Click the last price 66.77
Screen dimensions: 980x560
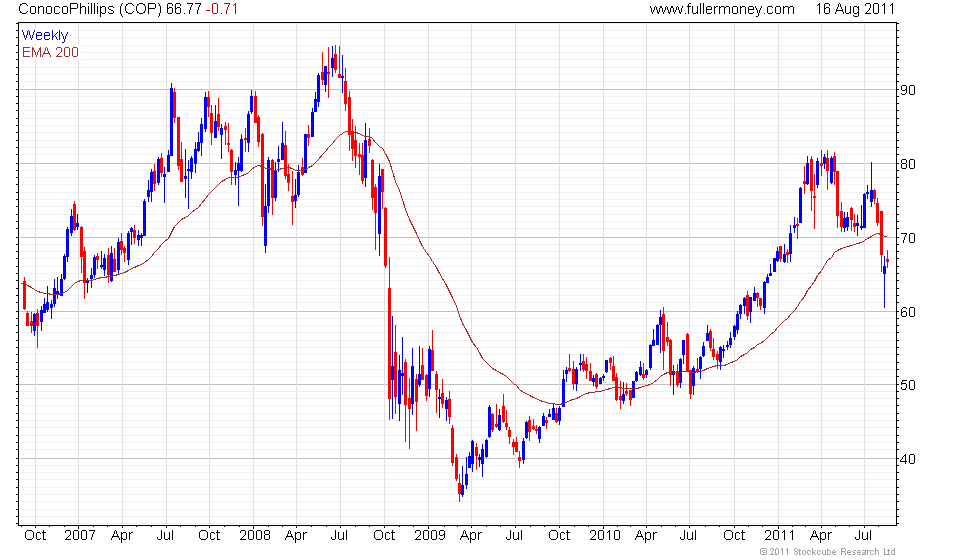coord(184,9)
